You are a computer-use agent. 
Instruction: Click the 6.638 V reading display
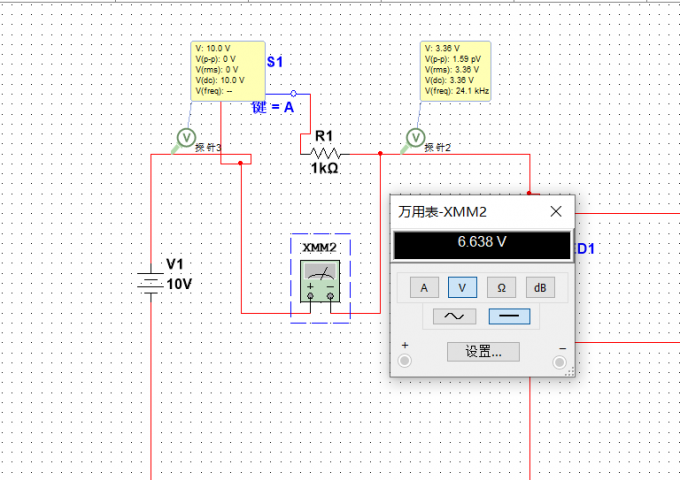[482, 244]
